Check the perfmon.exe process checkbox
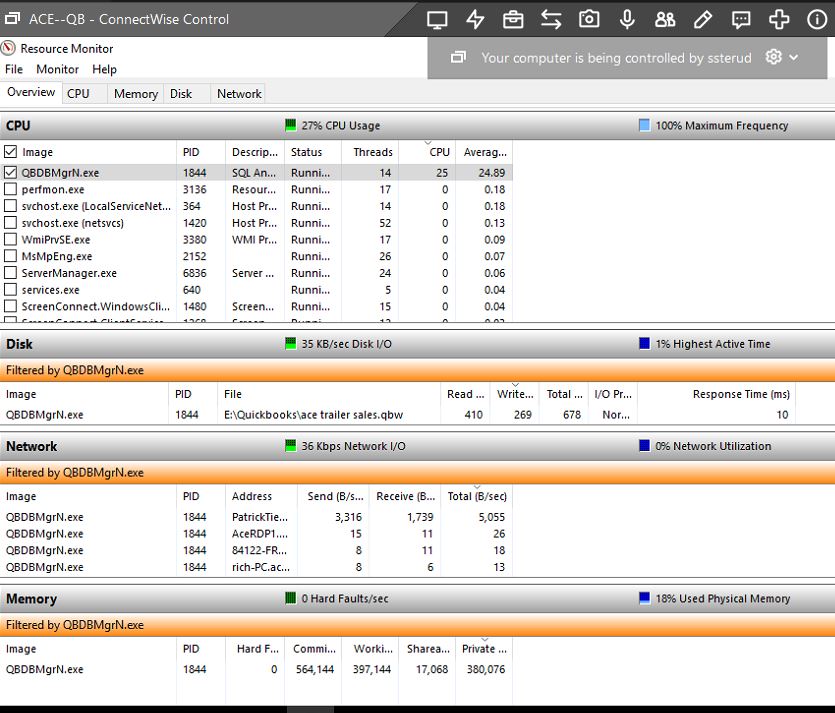Image resolution: width=835 pixels, height=713 pixels. coord(11,189)
